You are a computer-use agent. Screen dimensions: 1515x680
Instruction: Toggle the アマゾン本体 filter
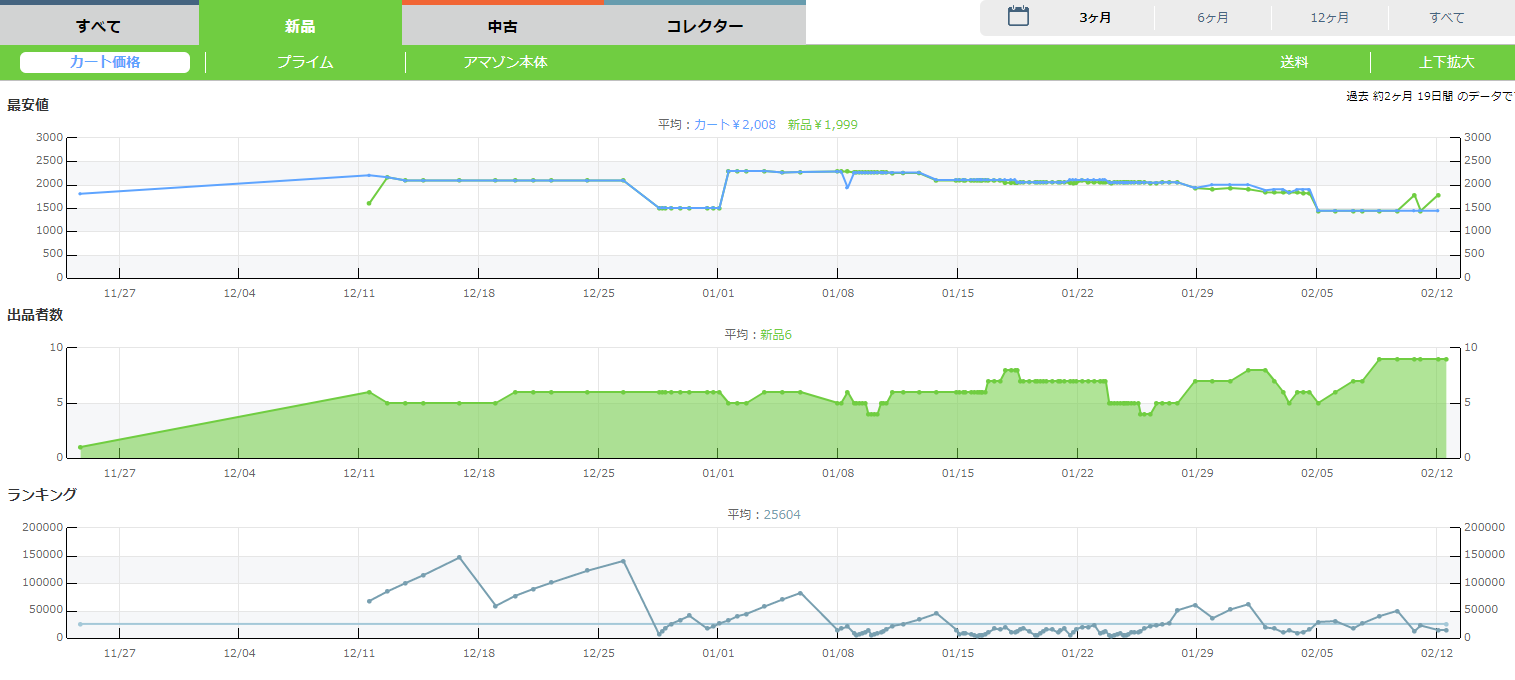[x=505, y=62]
